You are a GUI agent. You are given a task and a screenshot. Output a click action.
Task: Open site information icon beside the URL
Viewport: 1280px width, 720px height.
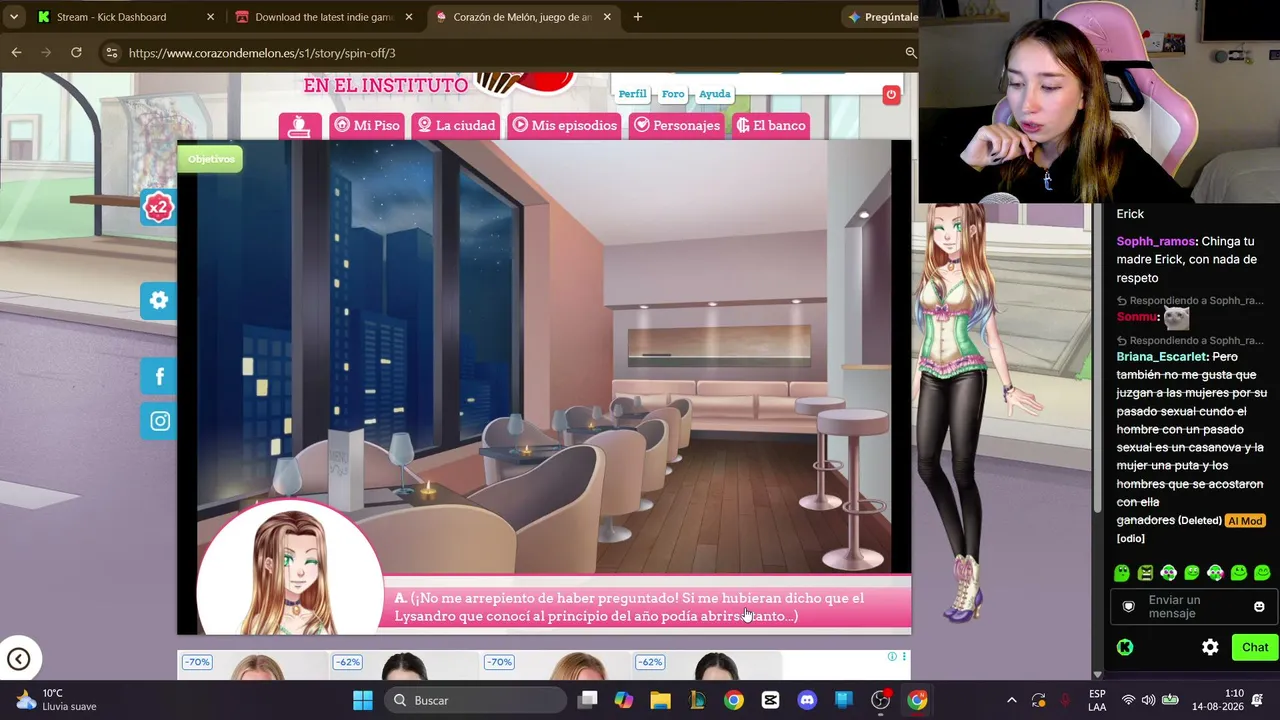coord(111,53)
